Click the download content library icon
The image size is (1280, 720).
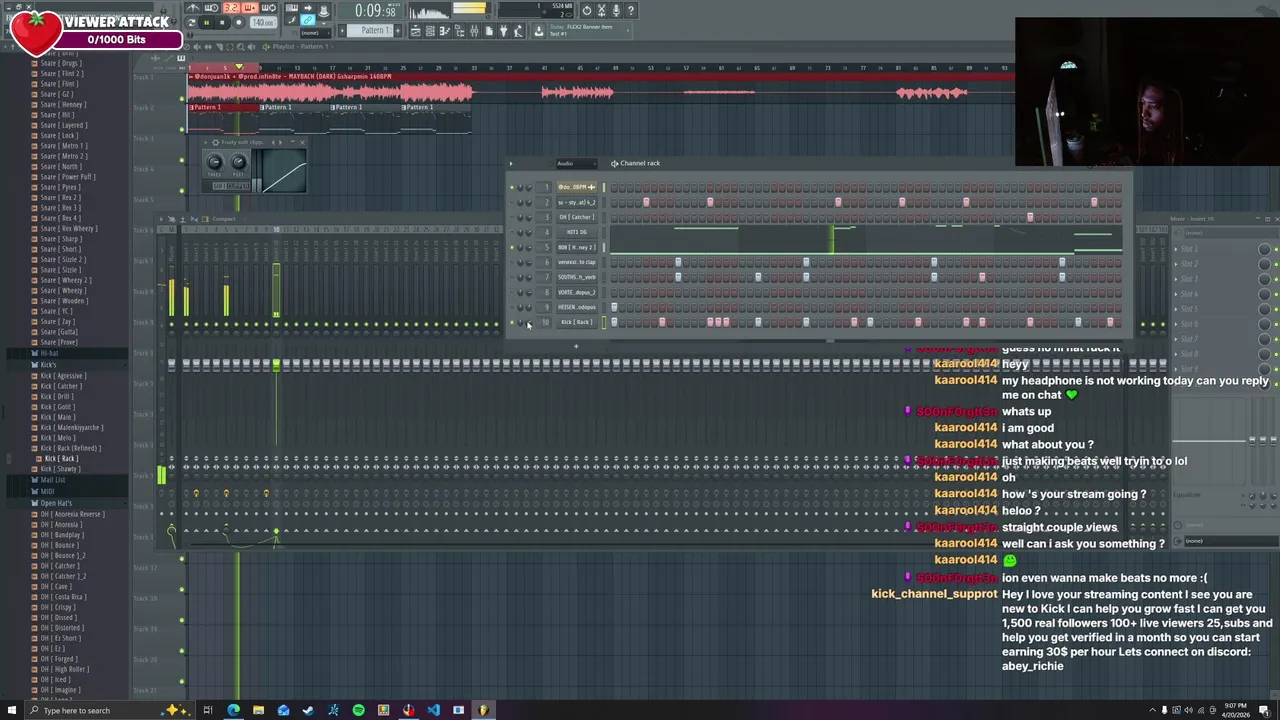pyautogui.click(x=537, y=31)
